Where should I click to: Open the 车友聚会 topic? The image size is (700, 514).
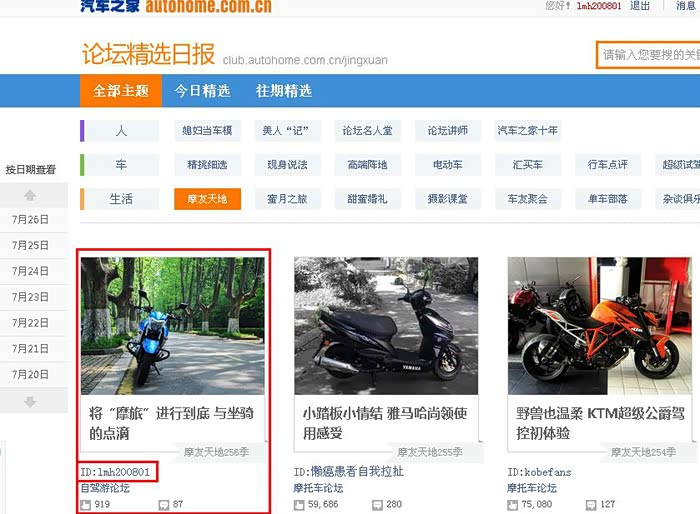[528, 199]
